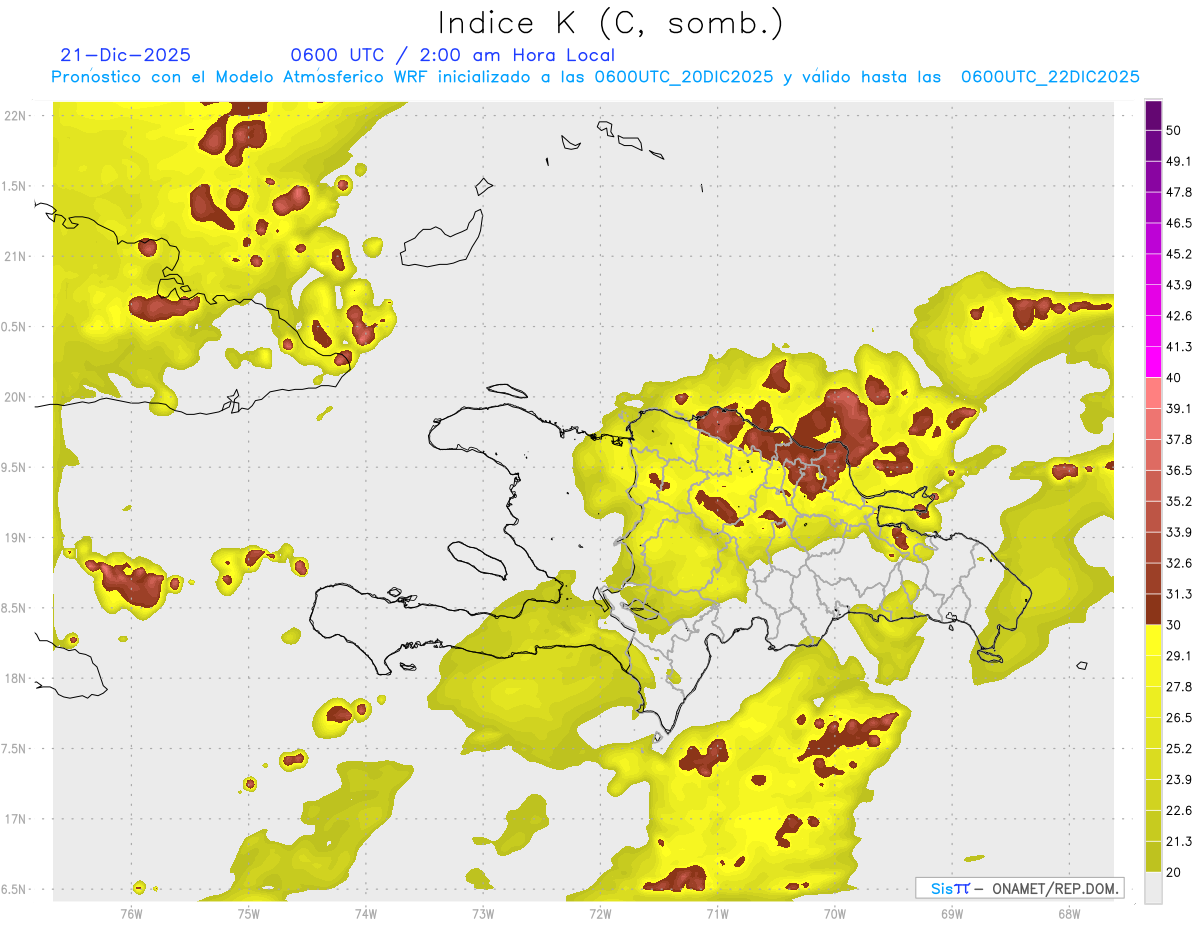Click the '27.8' colorbar value
The width and height of the screenshot is (1200, 927).
point(1180,687)
